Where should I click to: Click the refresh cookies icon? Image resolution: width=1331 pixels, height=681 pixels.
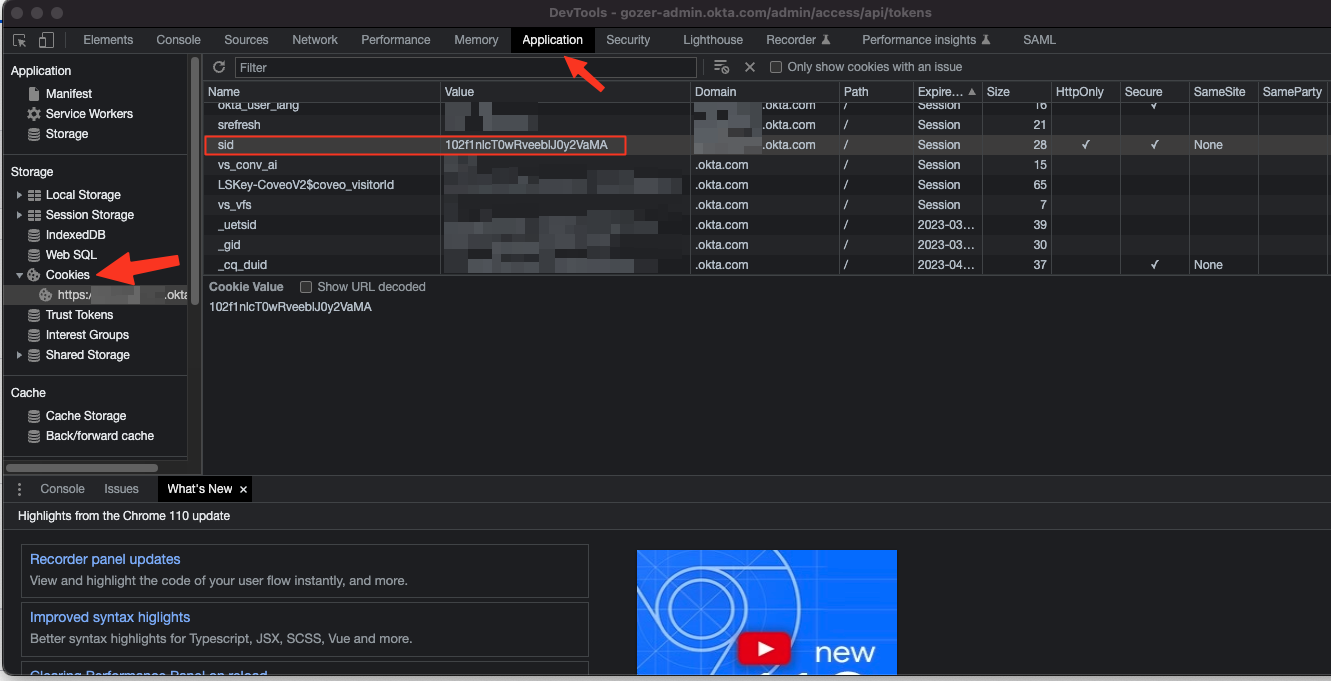click(219, 67)
